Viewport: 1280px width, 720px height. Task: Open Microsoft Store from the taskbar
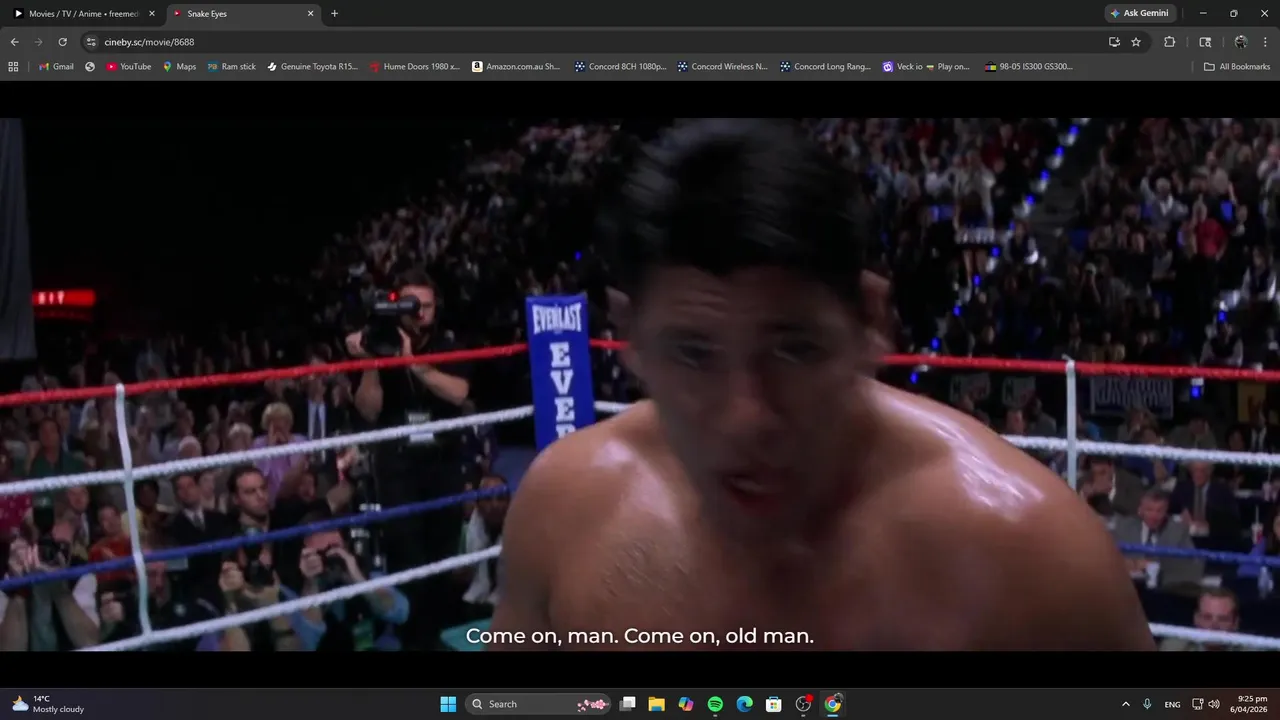[x=773, y=704]
